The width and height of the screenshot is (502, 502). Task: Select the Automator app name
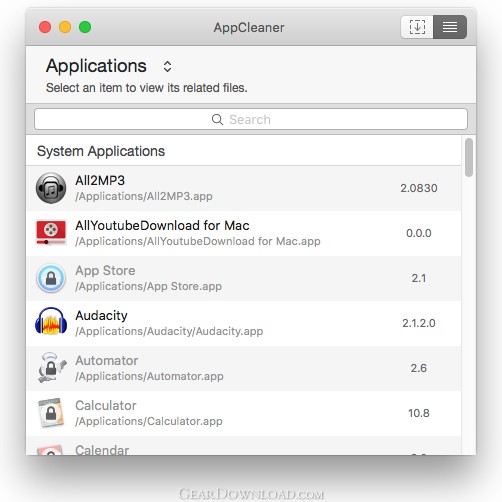(x=107, y=361)
